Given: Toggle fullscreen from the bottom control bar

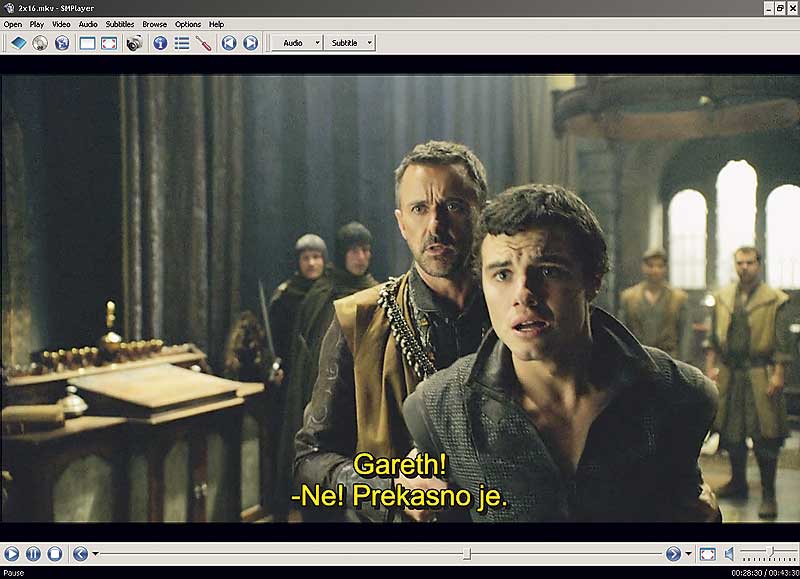Looking at the screenshot, I should click(707, 553).
